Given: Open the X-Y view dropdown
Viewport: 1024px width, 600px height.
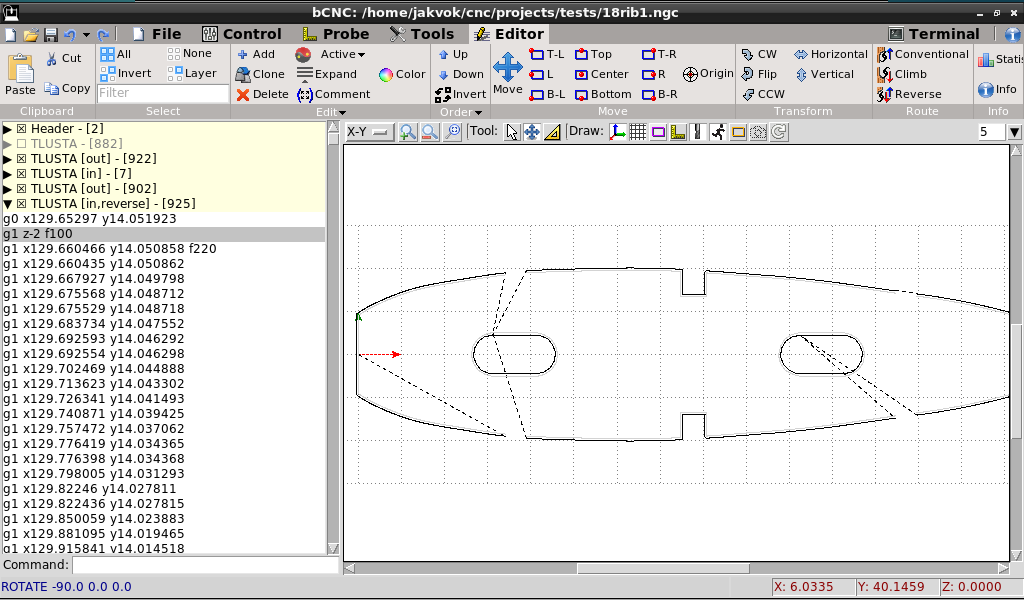Looking at the screenshot, I should [369, 132].
